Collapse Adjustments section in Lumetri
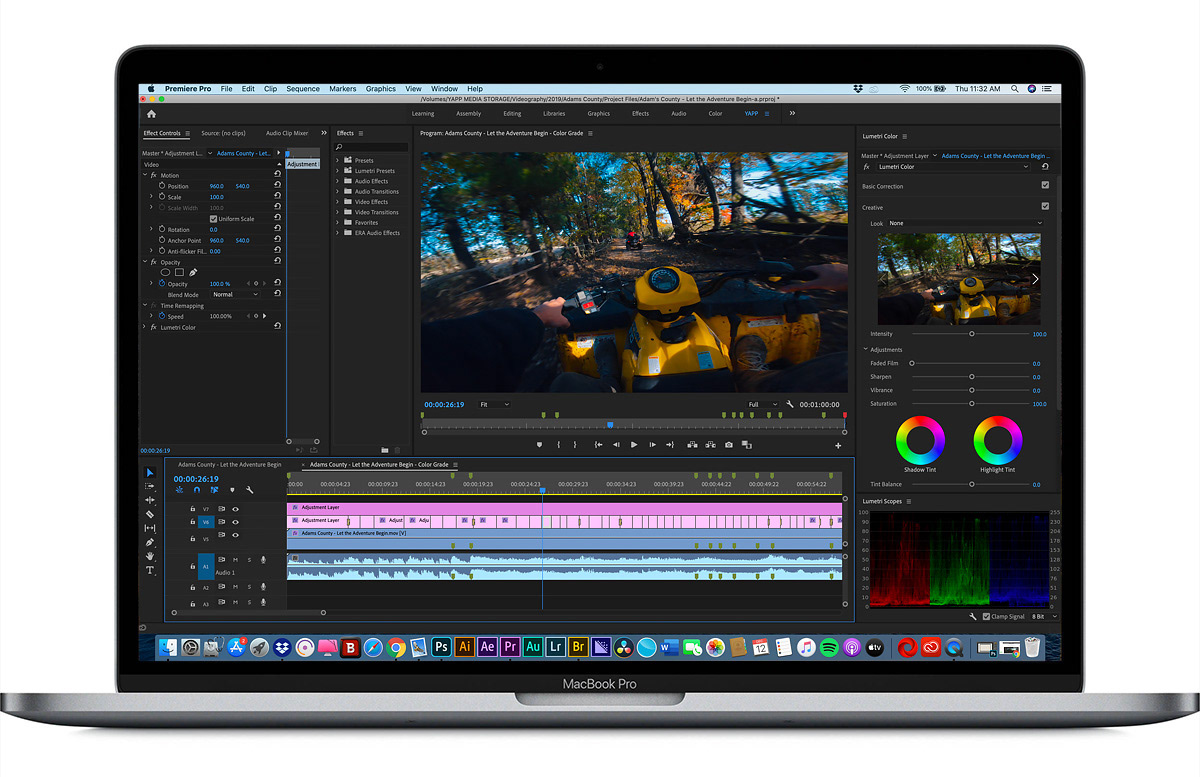Screen dimensions: 1200x777 tap(866, 349)
